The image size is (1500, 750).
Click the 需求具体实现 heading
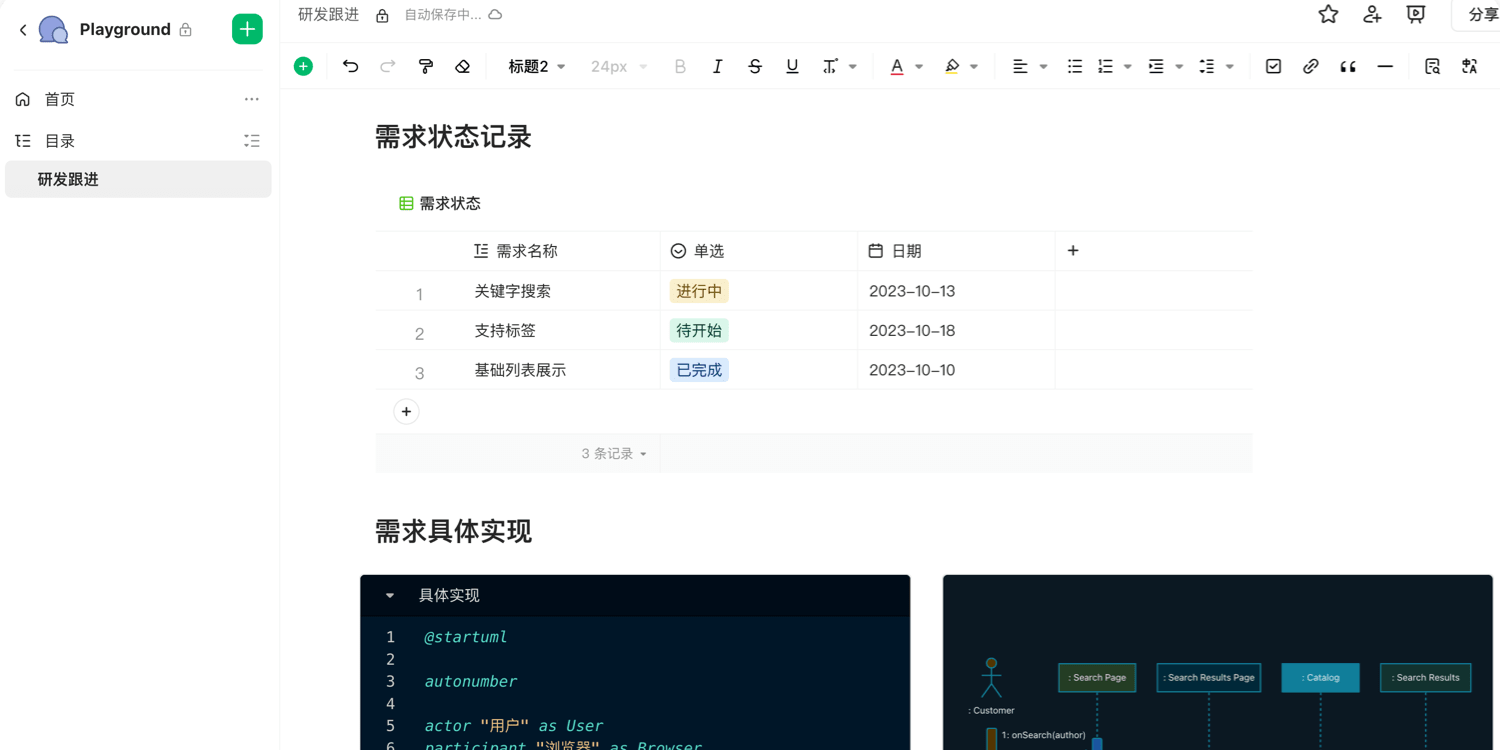coord(453,531)
